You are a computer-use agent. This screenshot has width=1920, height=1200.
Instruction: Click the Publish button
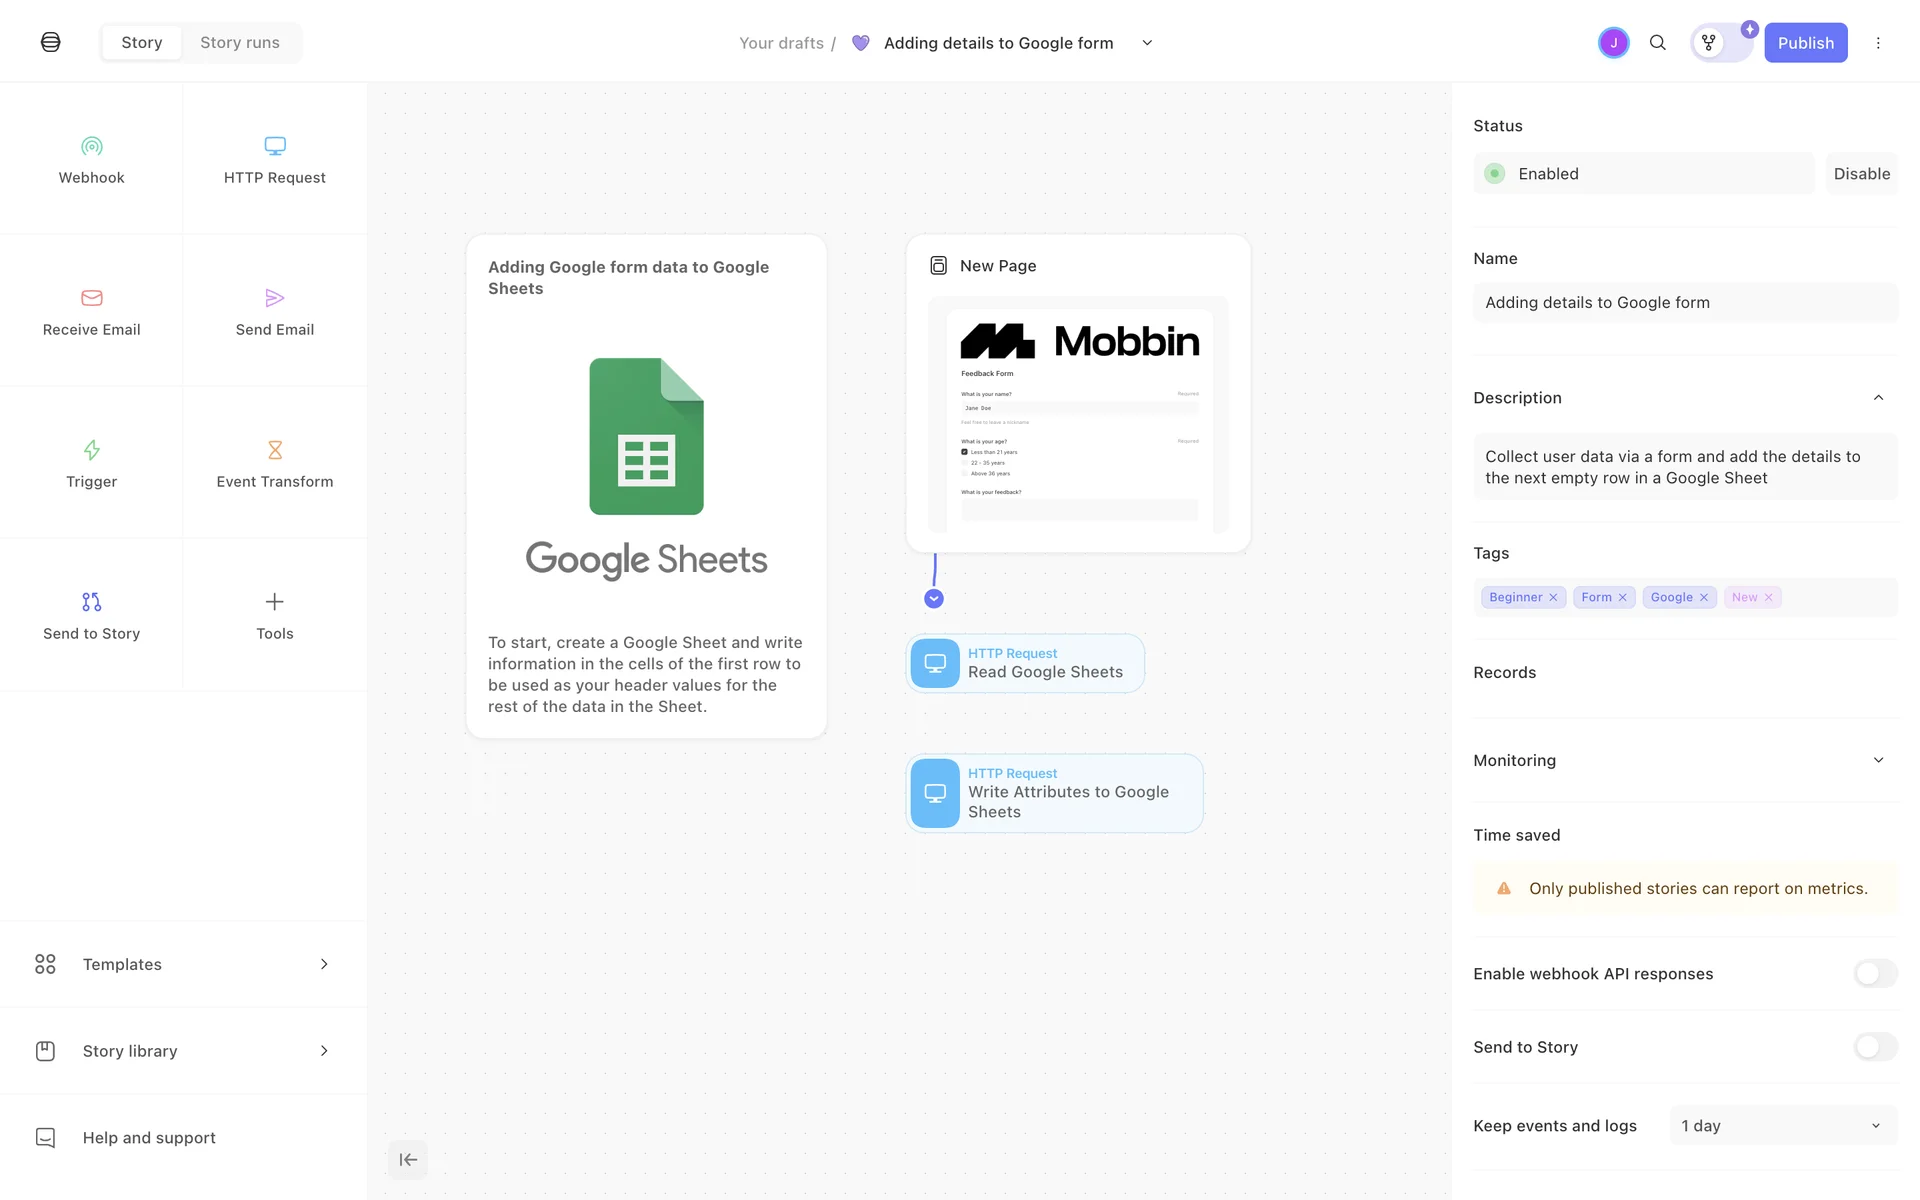[1805, 43]
